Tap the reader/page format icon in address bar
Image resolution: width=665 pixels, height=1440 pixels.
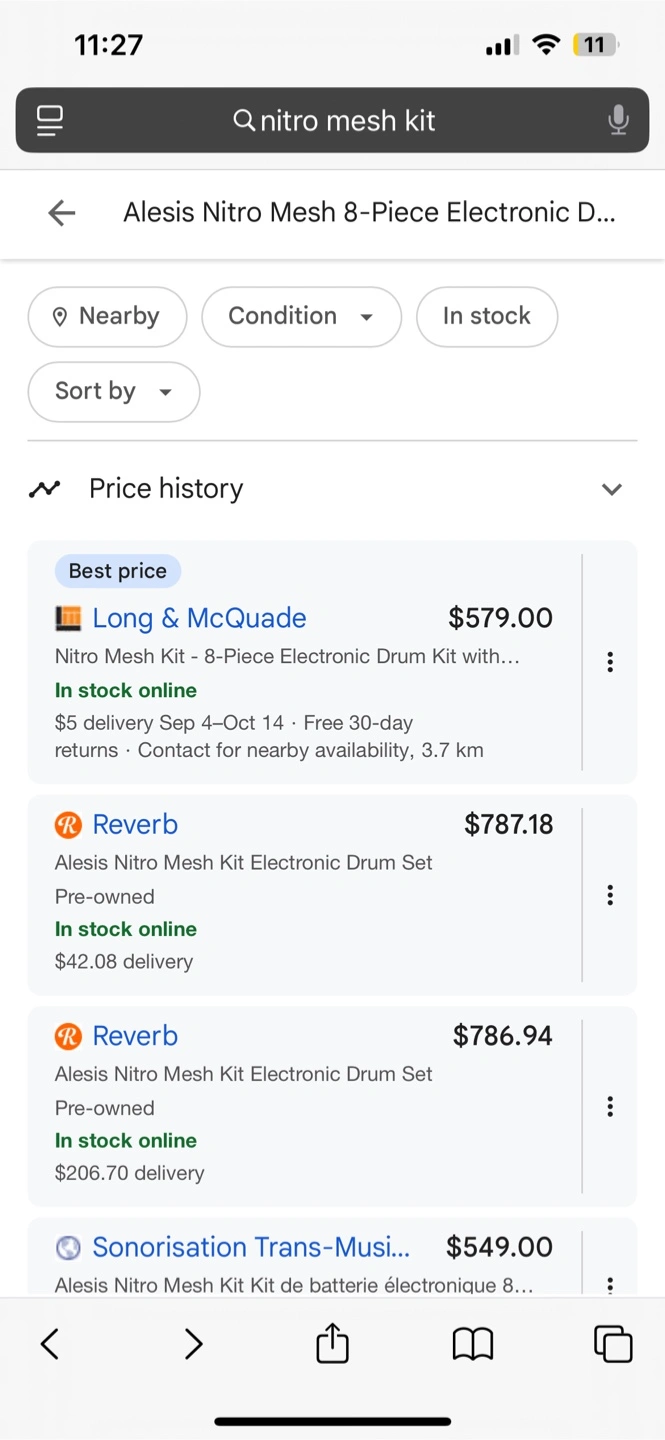[50, 121]
